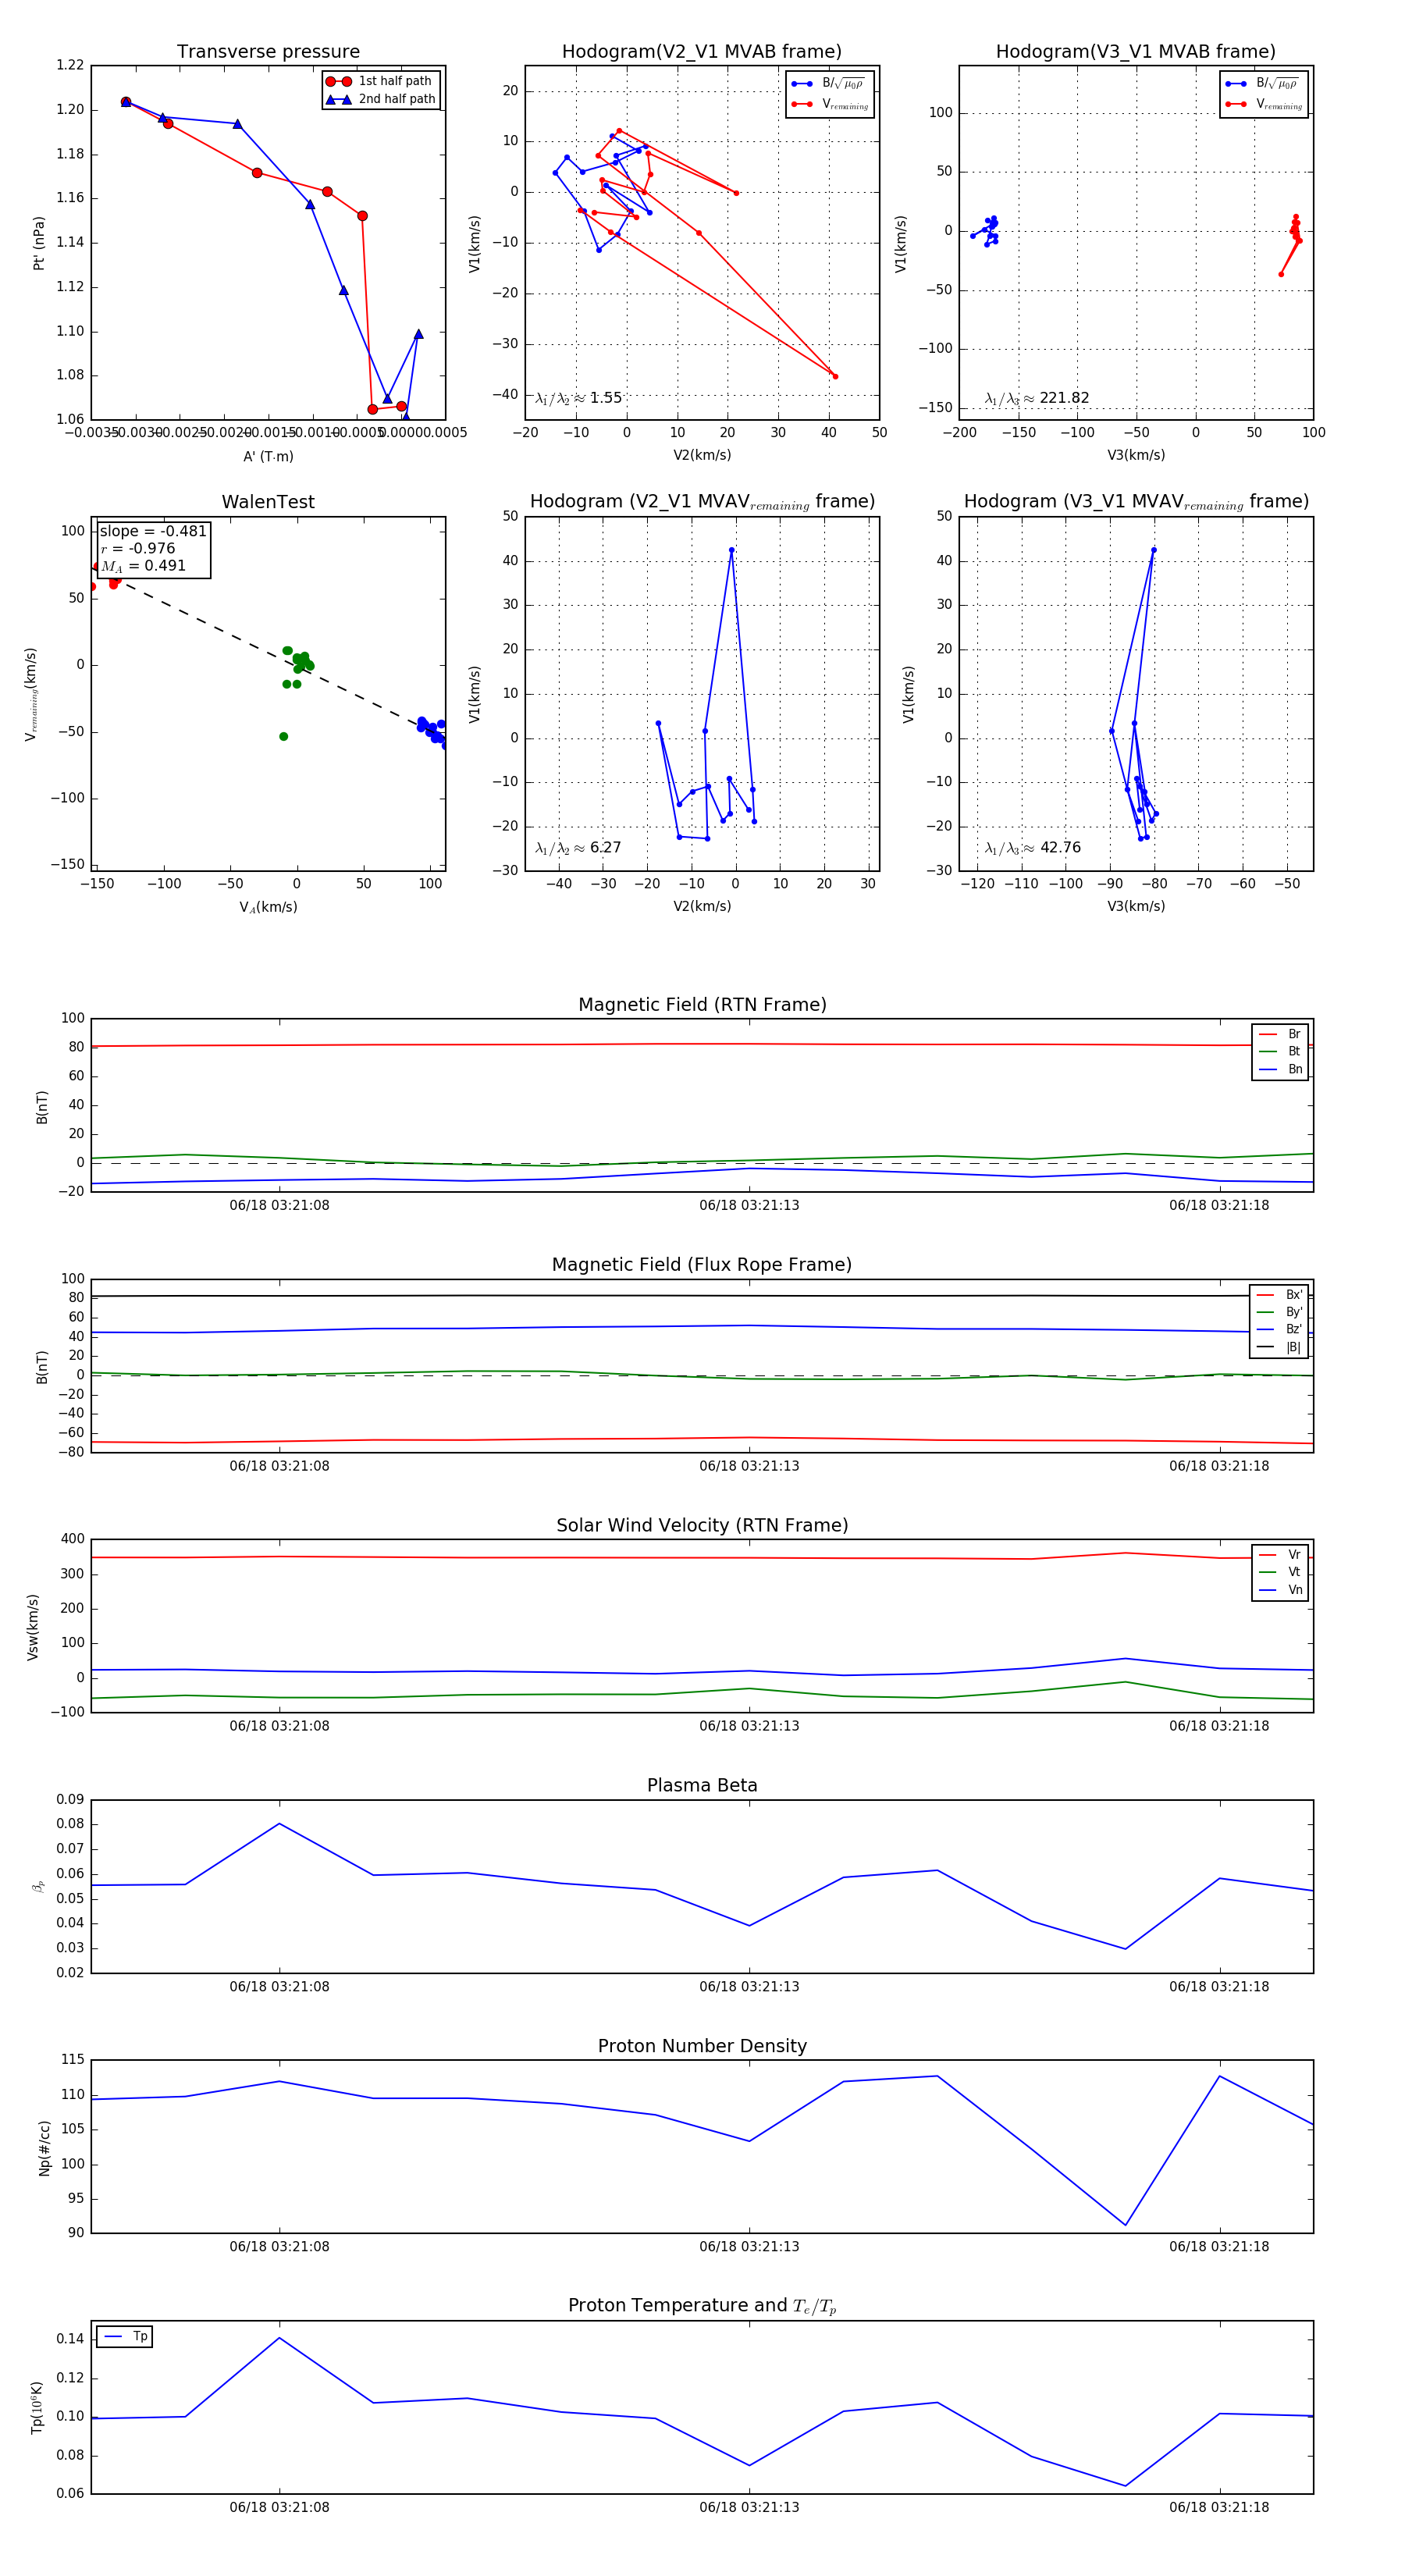This screenshot has height=2576, width=1405.
Task: Click the 'Magnetic Field (RTN Frame)' title
Action: click(x=702, y=1005)
